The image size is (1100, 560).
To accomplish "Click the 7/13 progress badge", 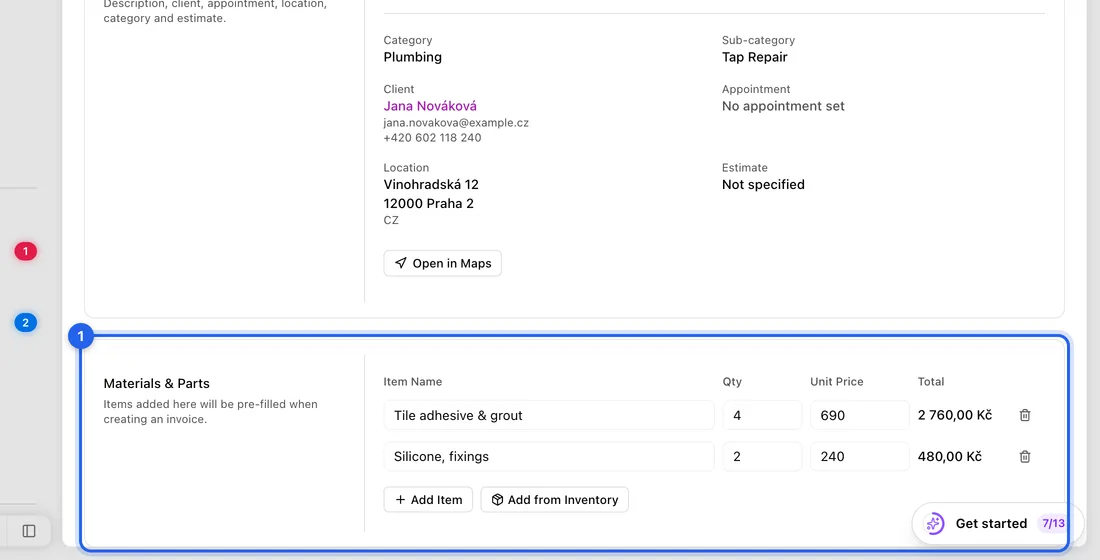I will tap(1053, 524).
